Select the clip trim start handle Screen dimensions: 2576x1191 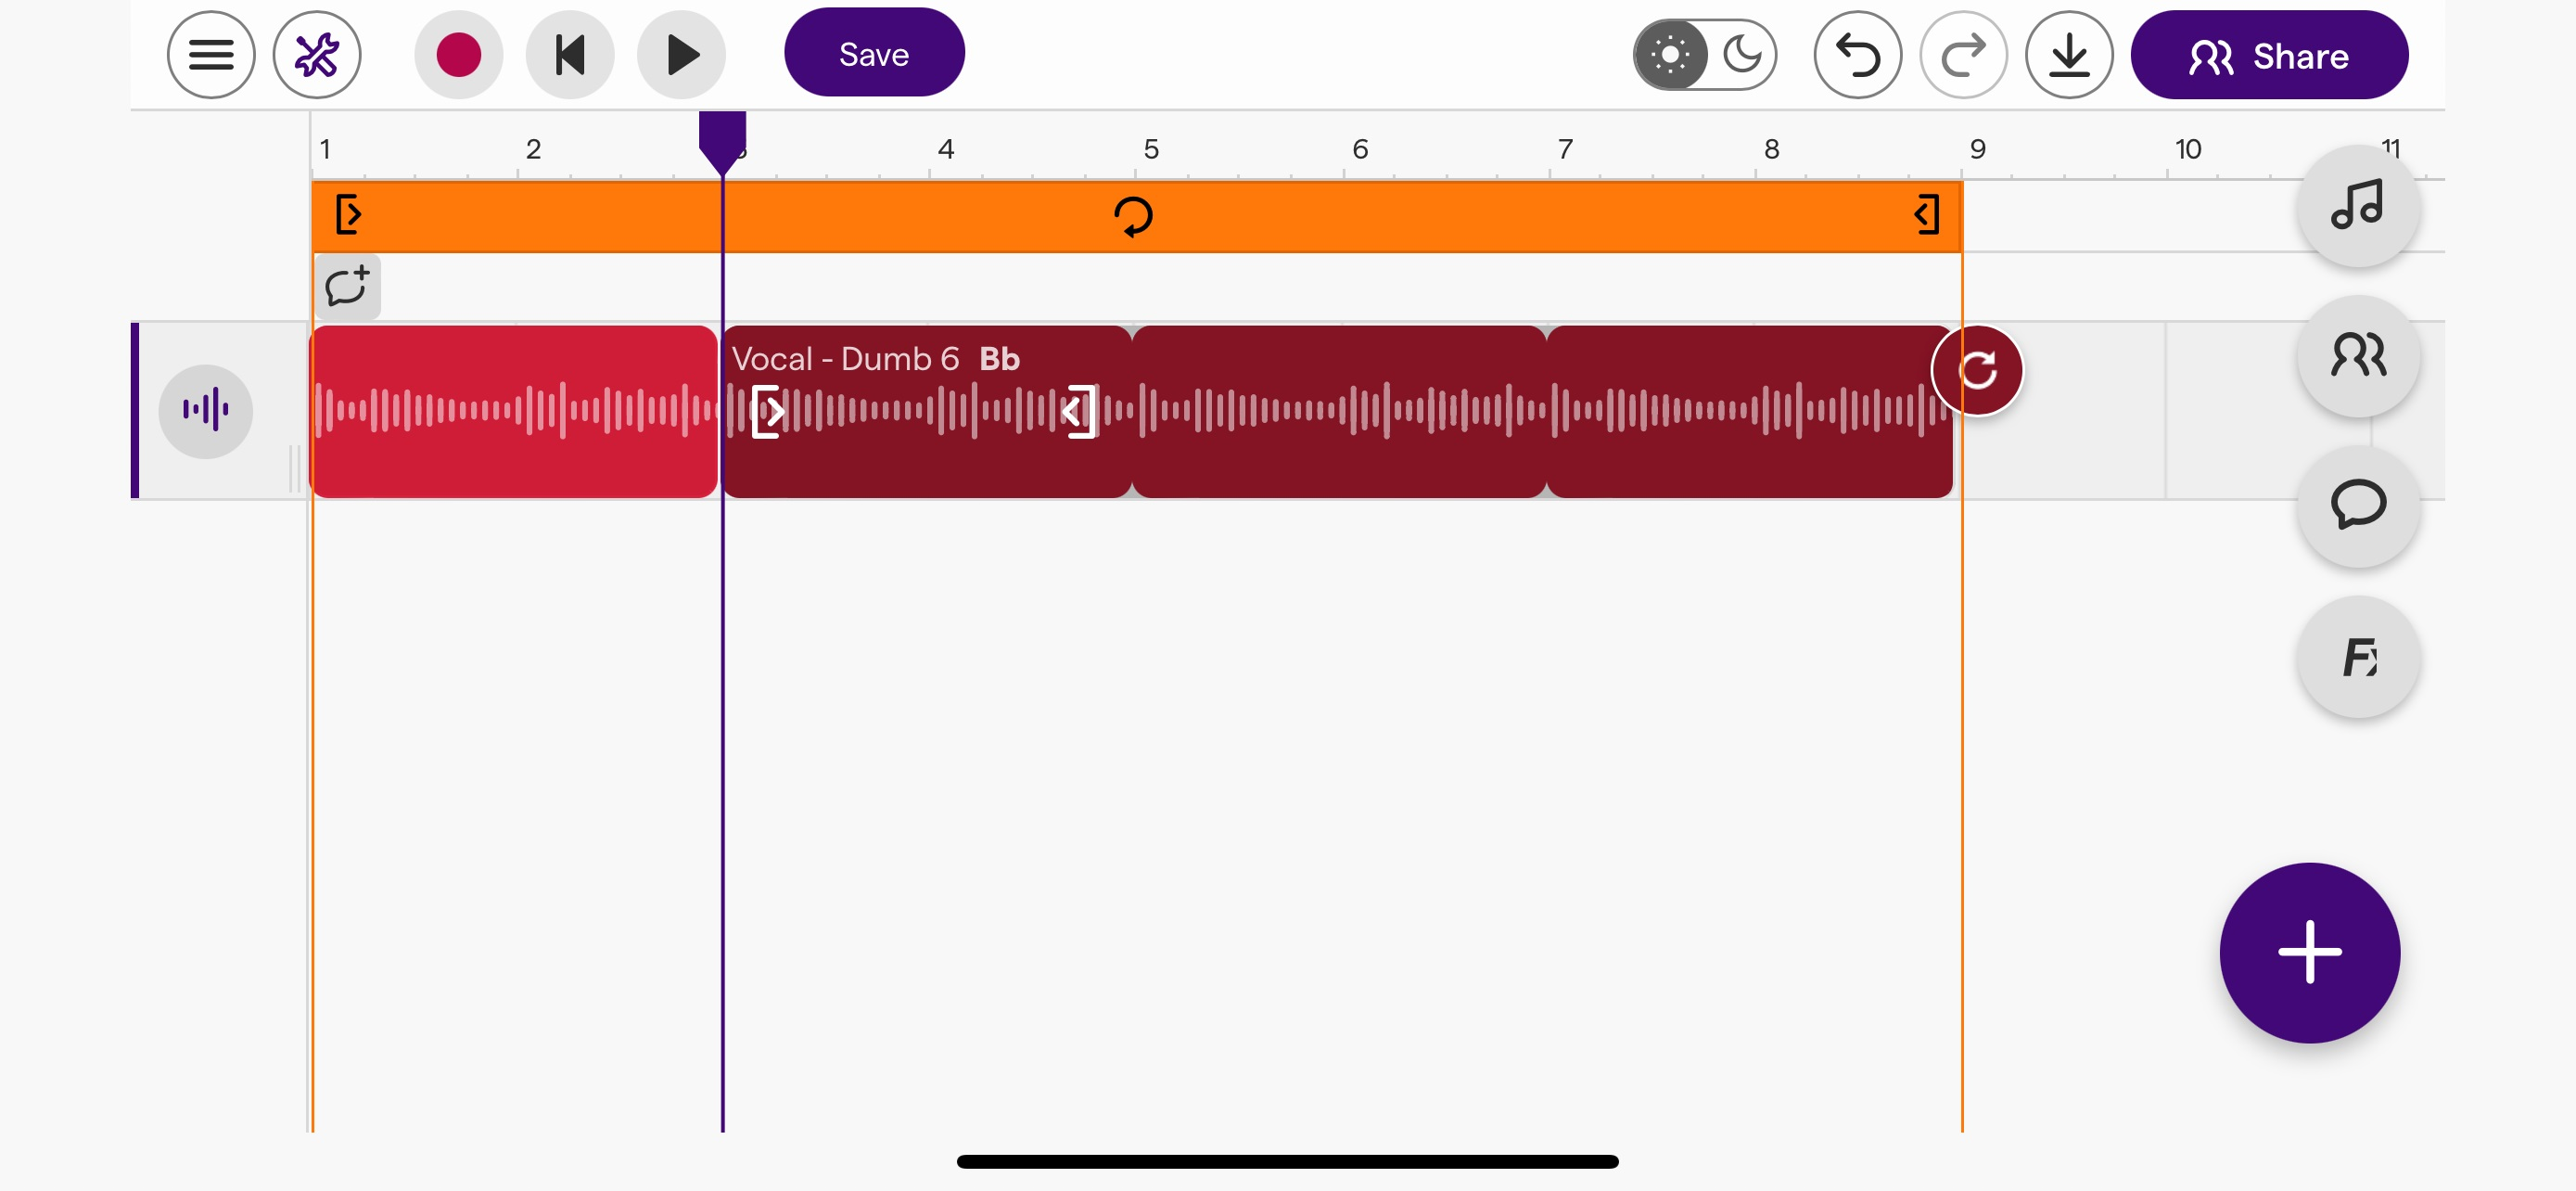pos(767,411)
